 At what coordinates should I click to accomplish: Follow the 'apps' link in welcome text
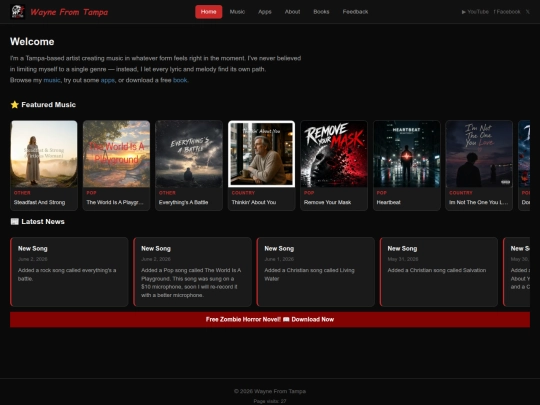coord(107,80)
